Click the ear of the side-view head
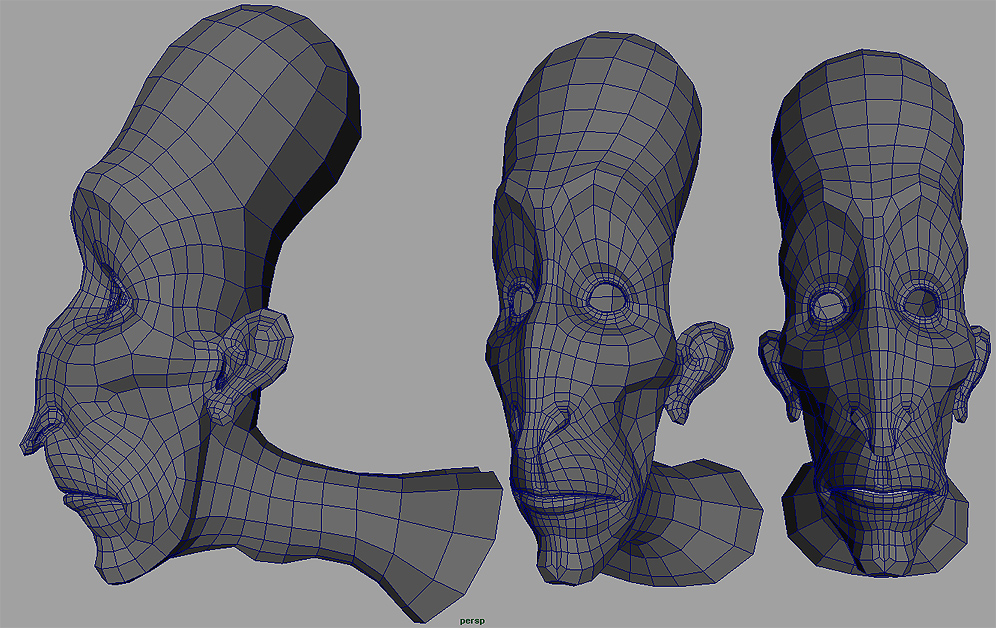The image size is (996, 628). tap(251, 365)
